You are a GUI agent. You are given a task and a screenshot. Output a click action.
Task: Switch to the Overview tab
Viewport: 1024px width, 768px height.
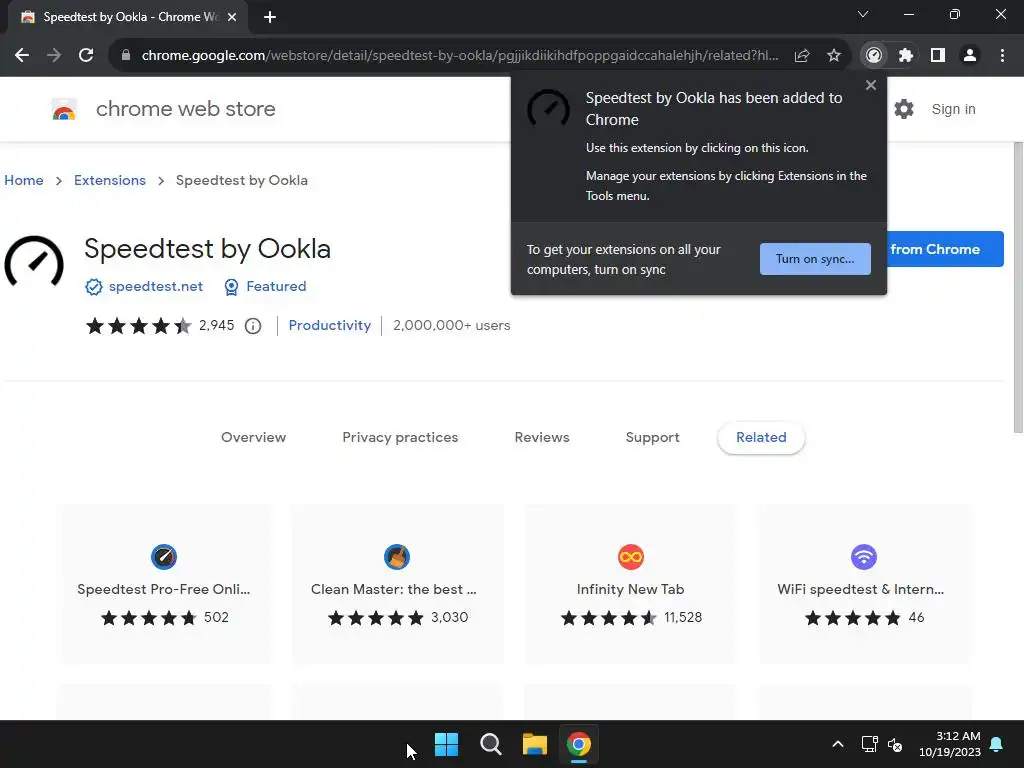tap(253, 438)
